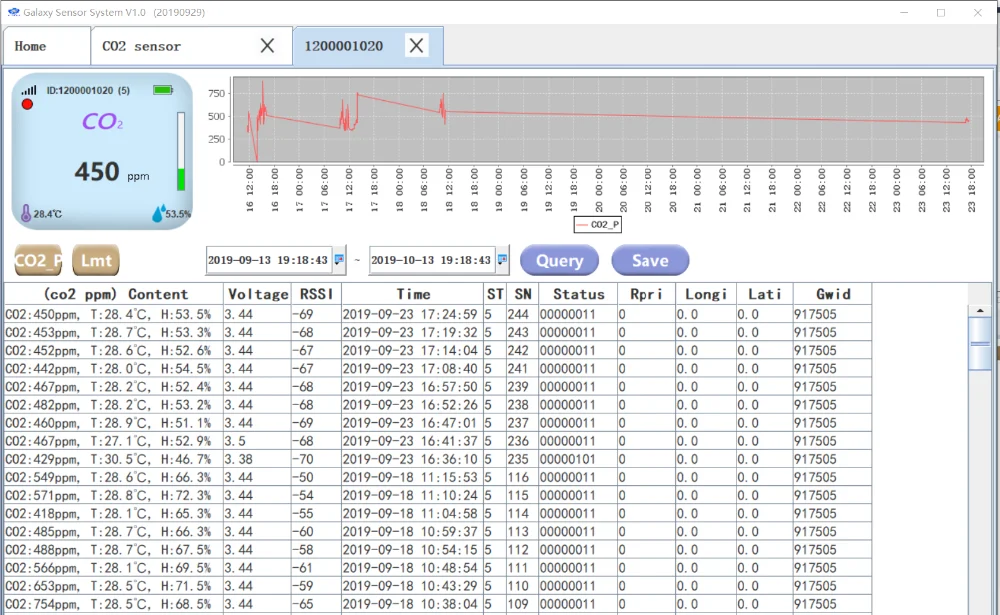This screenshot has width=1000, height=615.
Task: Close the CO2 sensor tab
Action: [x=267, y=46]
